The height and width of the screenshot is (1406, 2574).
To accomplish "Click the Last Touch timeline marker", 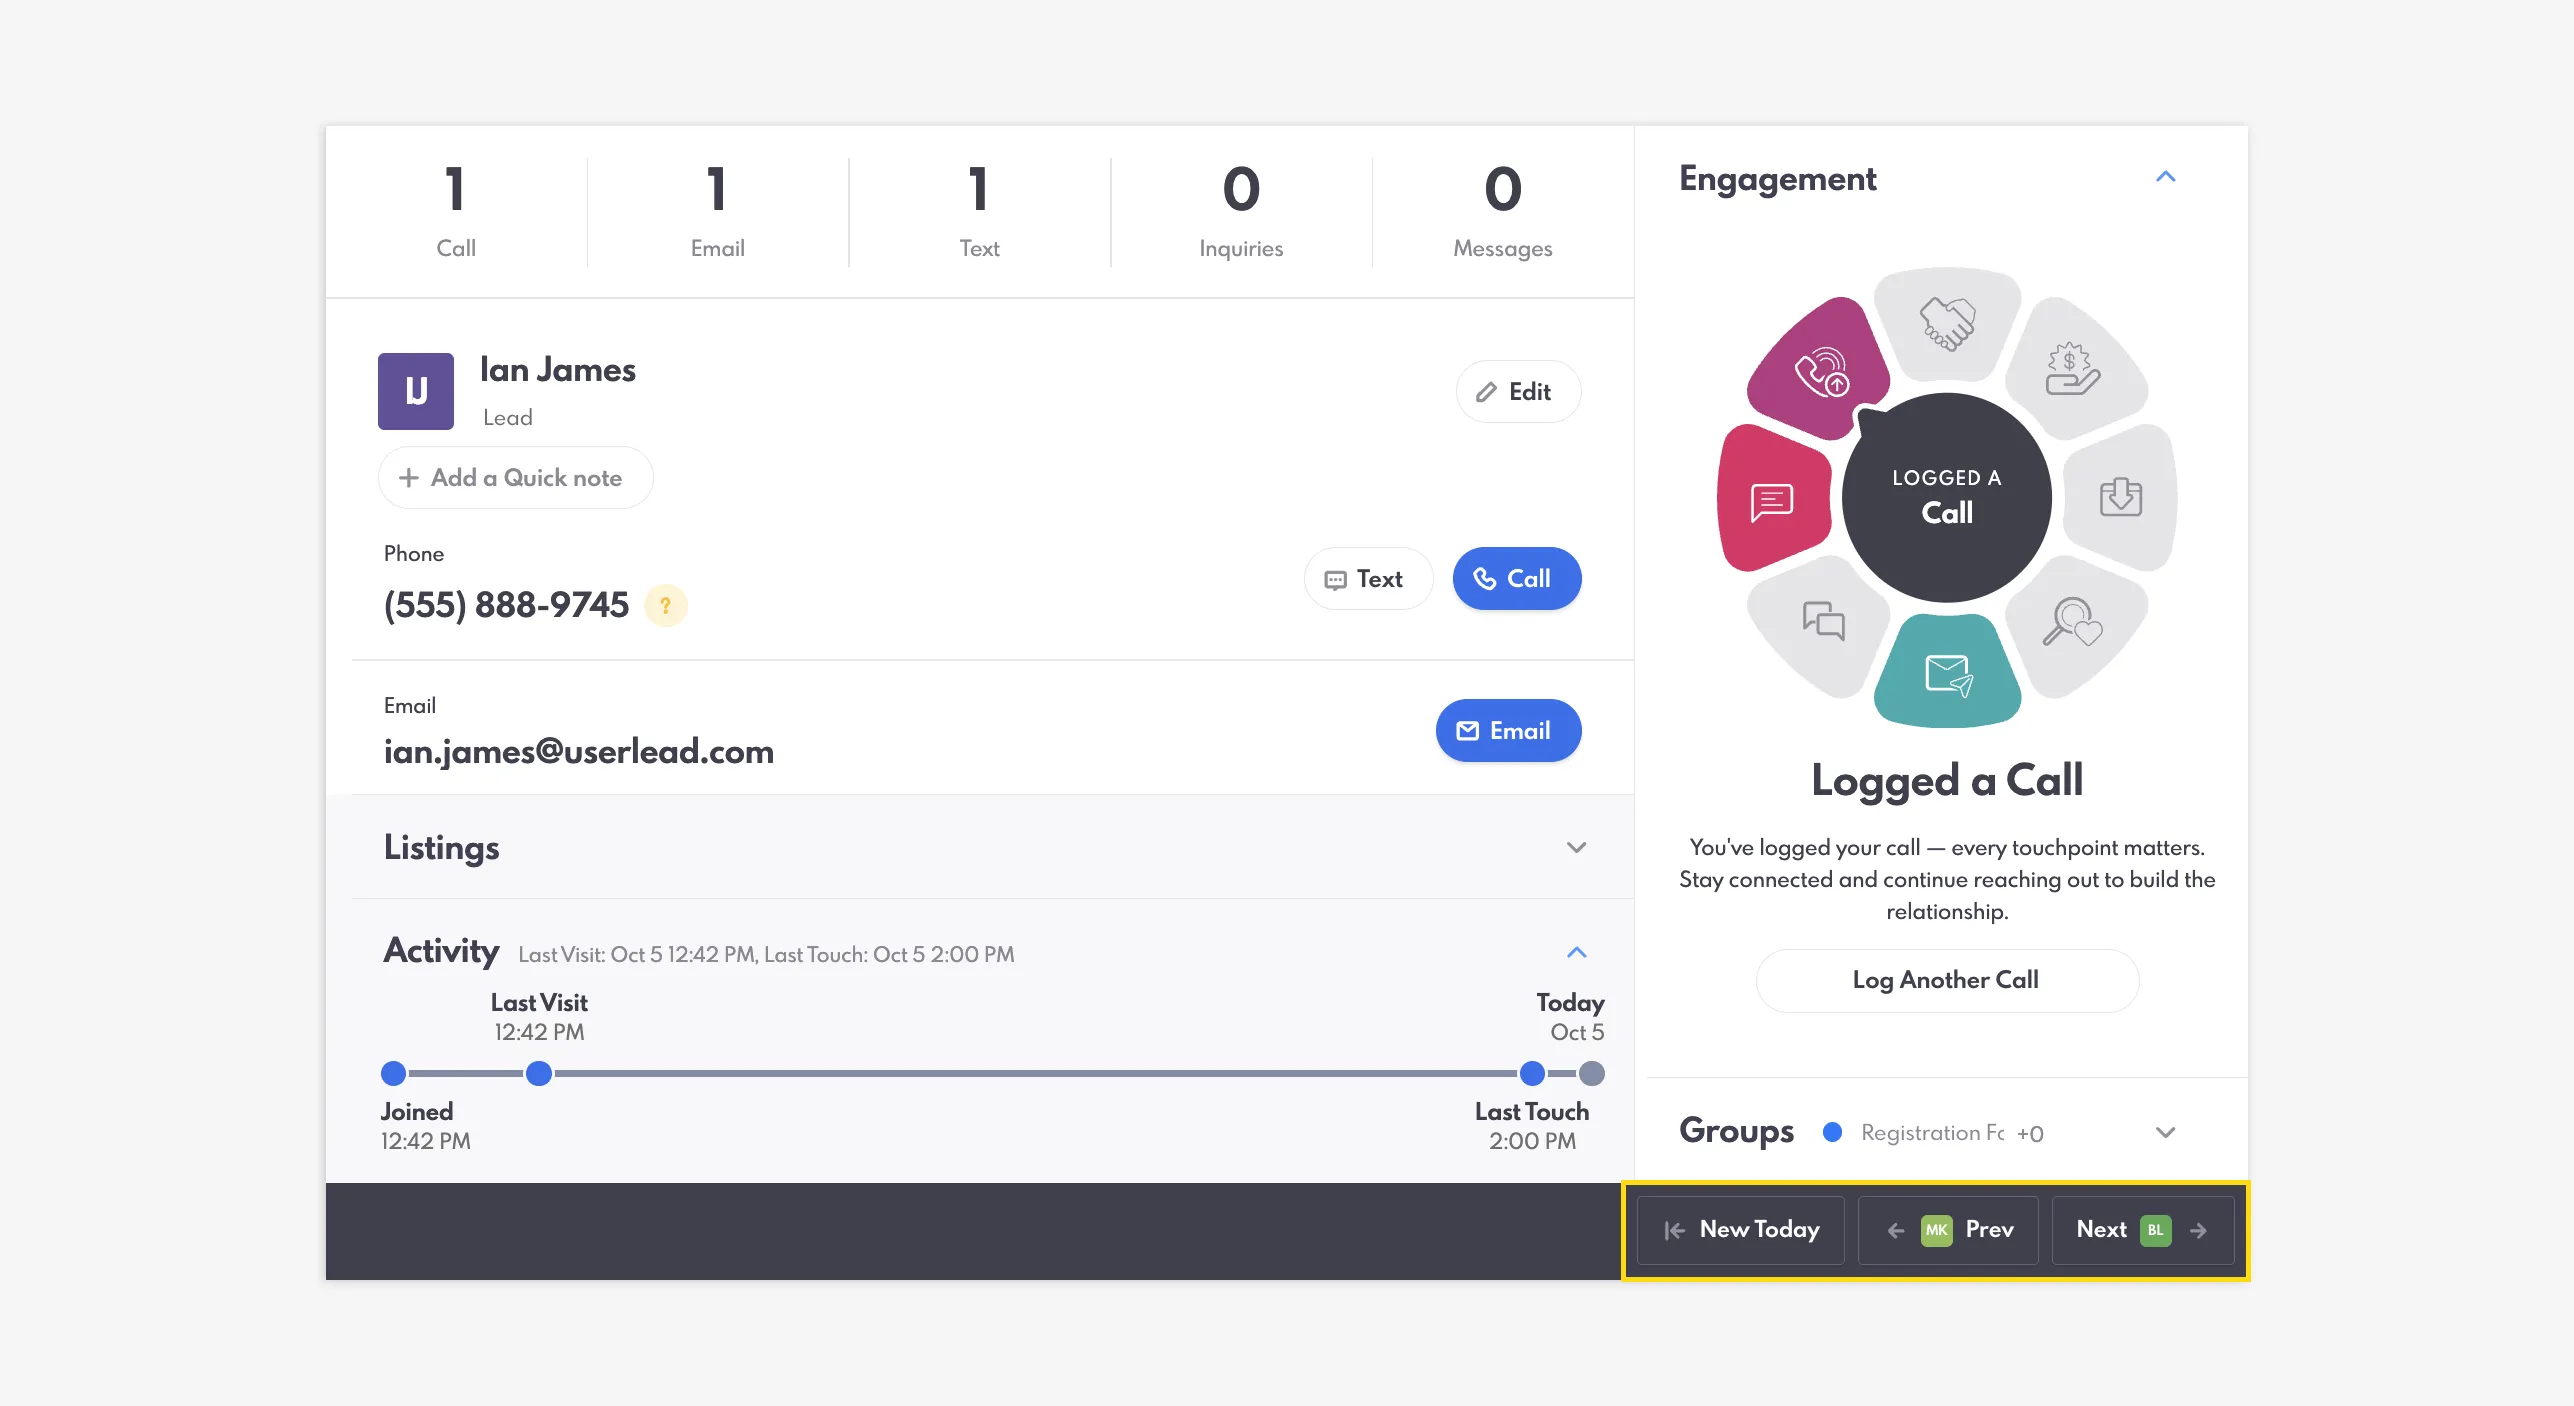I will tap(1532, 1074).
